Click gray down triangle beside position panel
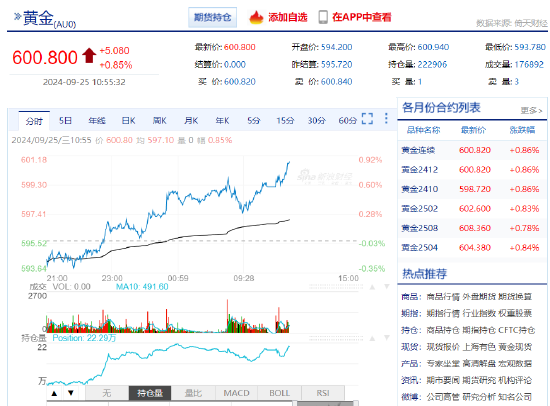Screen dimensions: 550x406 (x=387, y=338)
